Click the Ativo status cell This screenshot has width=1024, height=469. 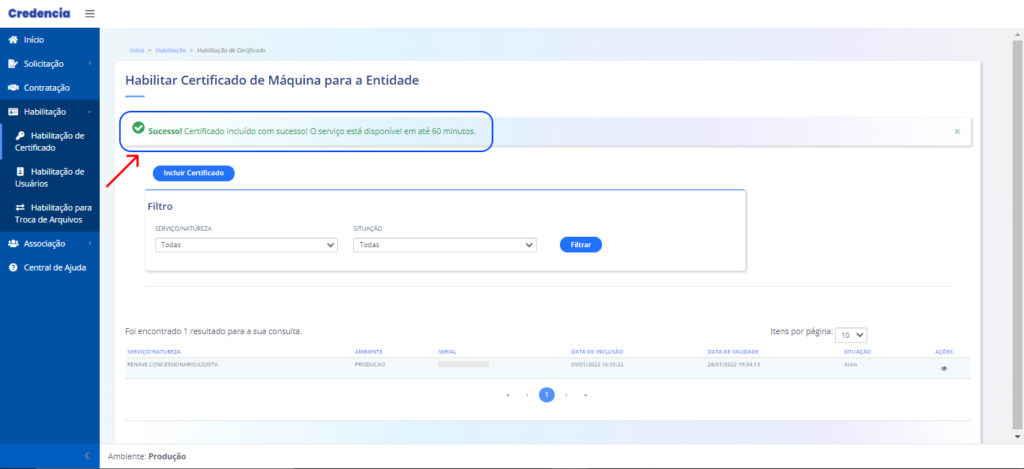(850, 364)
